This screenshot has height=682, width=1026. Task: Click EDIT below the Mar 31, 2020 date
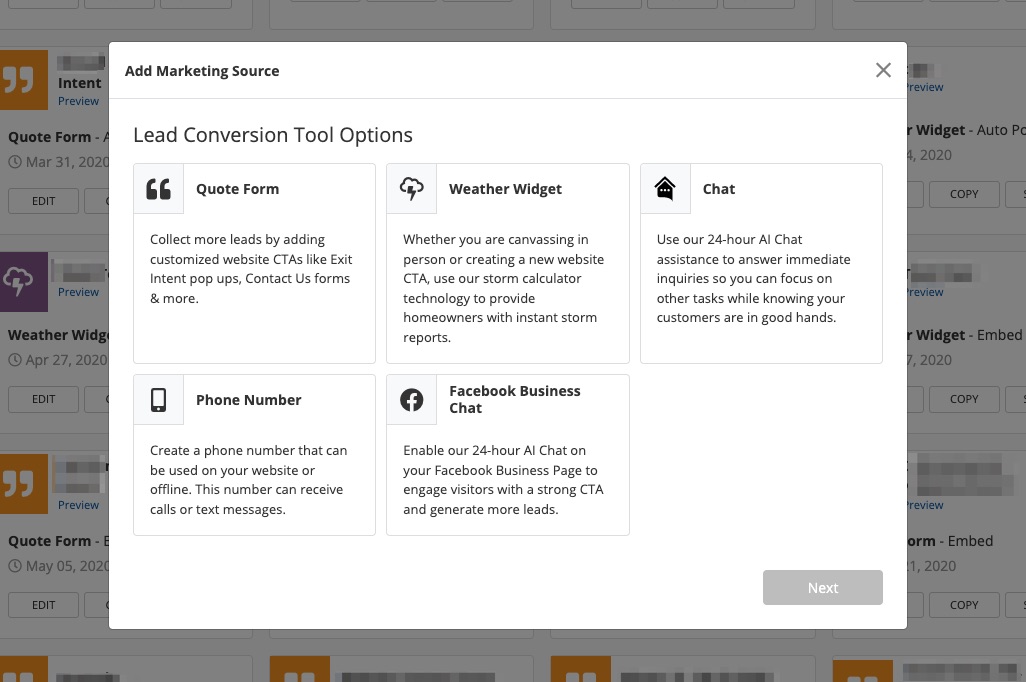click(44, 201)
